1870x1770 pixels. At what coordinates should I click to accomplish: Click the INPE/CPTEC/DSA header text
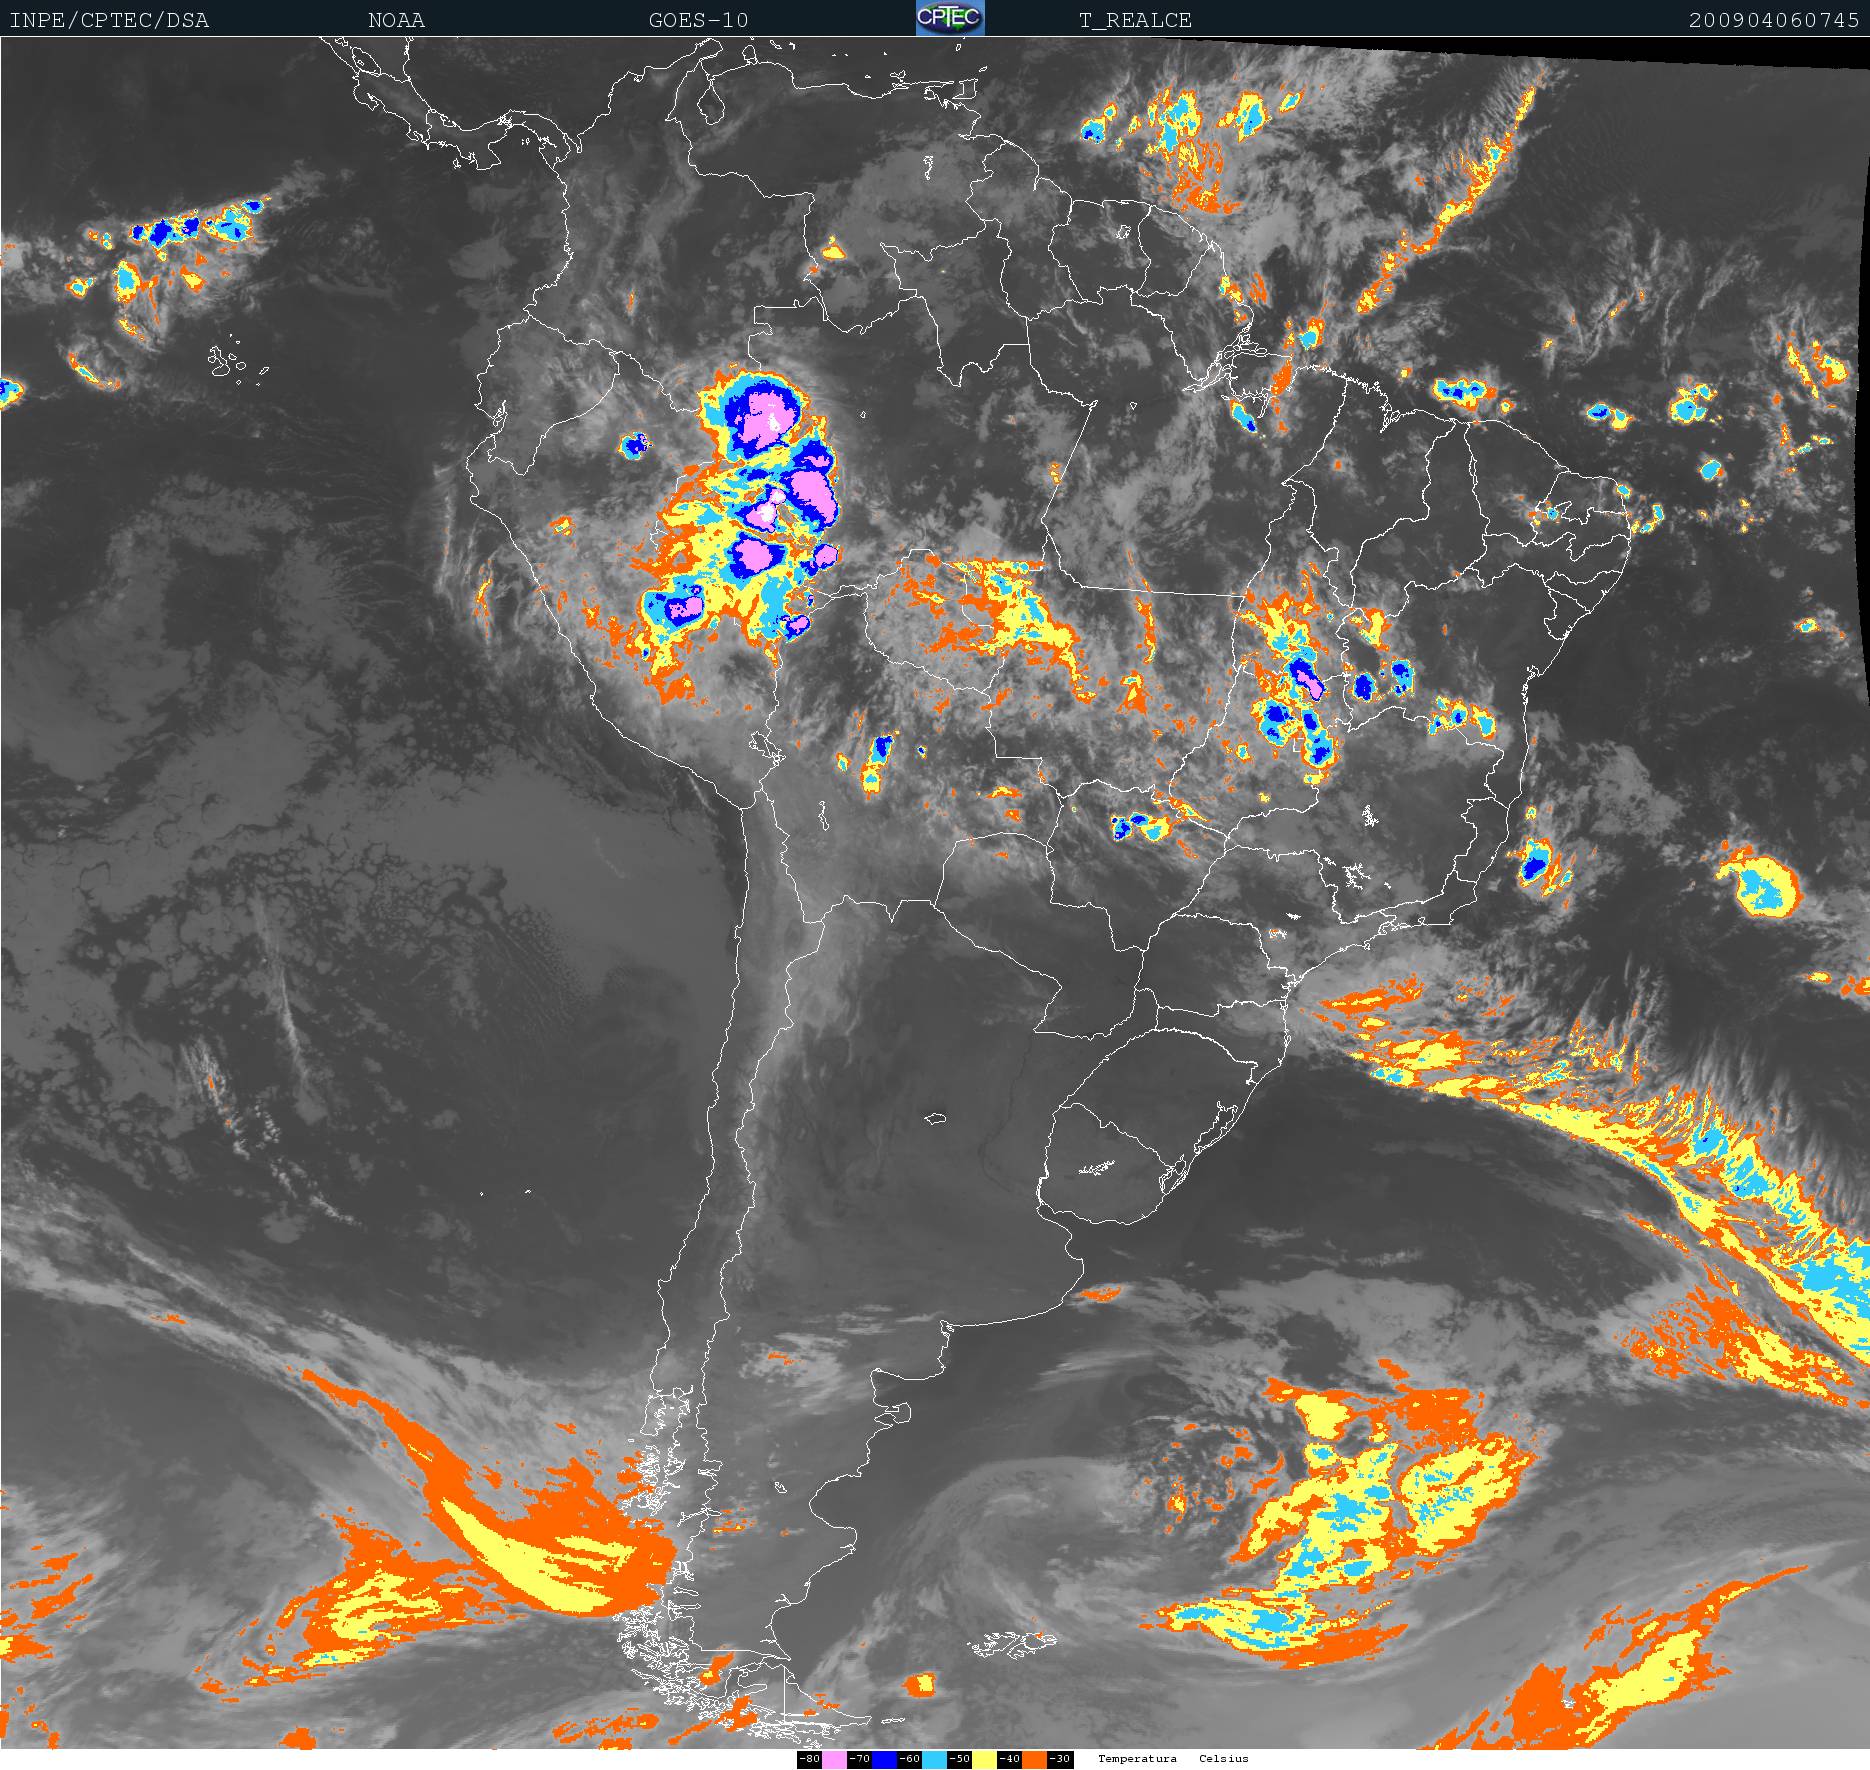[x=109, y=20]
